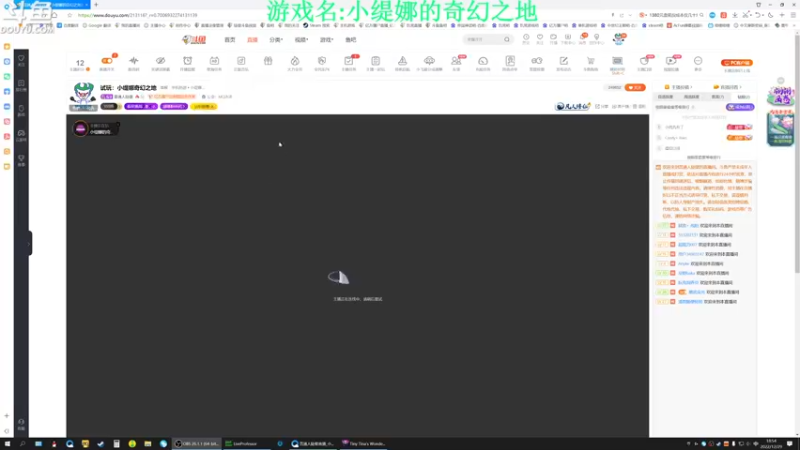Click the headset support icon at sidebar bottom

click(x=21, y=422)
